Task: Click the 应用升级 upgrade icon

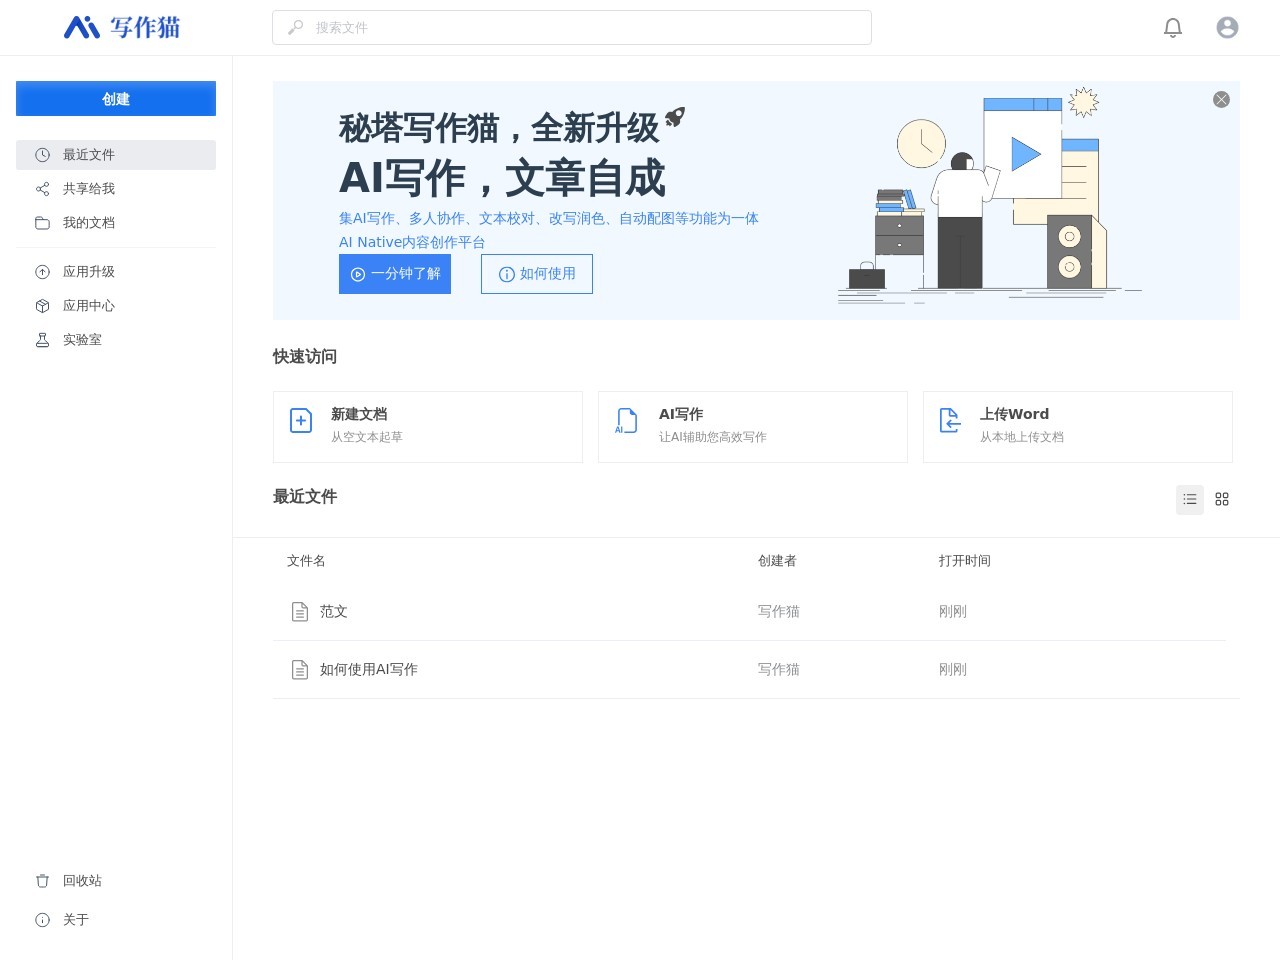Action: (42, 271)
